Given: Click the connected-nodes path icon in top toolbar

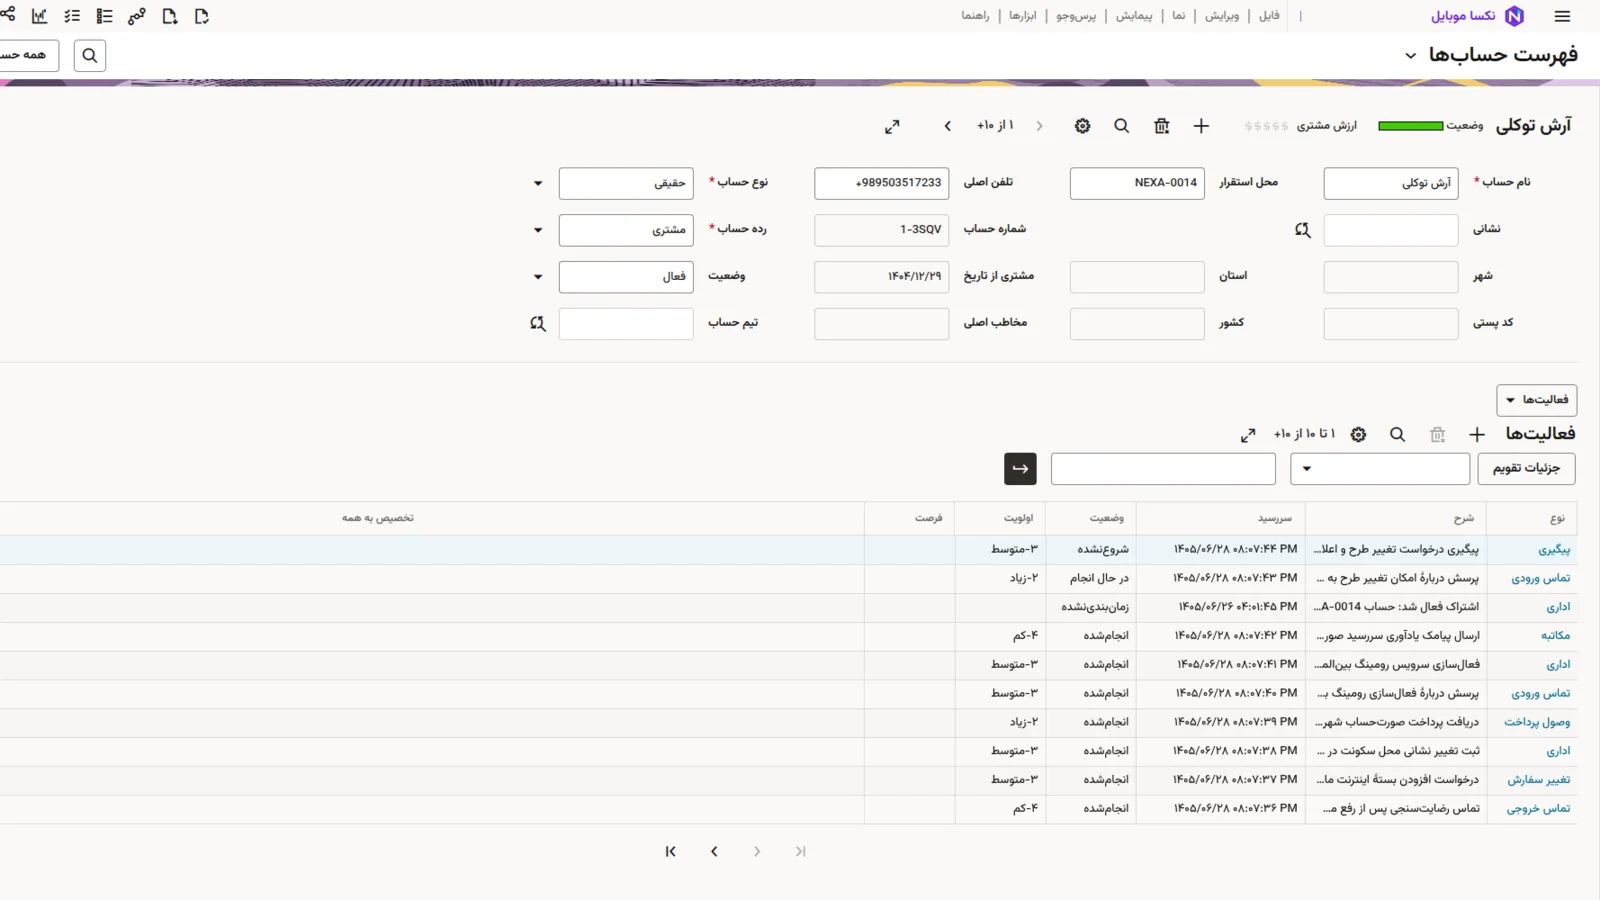Looking at the screenshot, I should 137,16.
